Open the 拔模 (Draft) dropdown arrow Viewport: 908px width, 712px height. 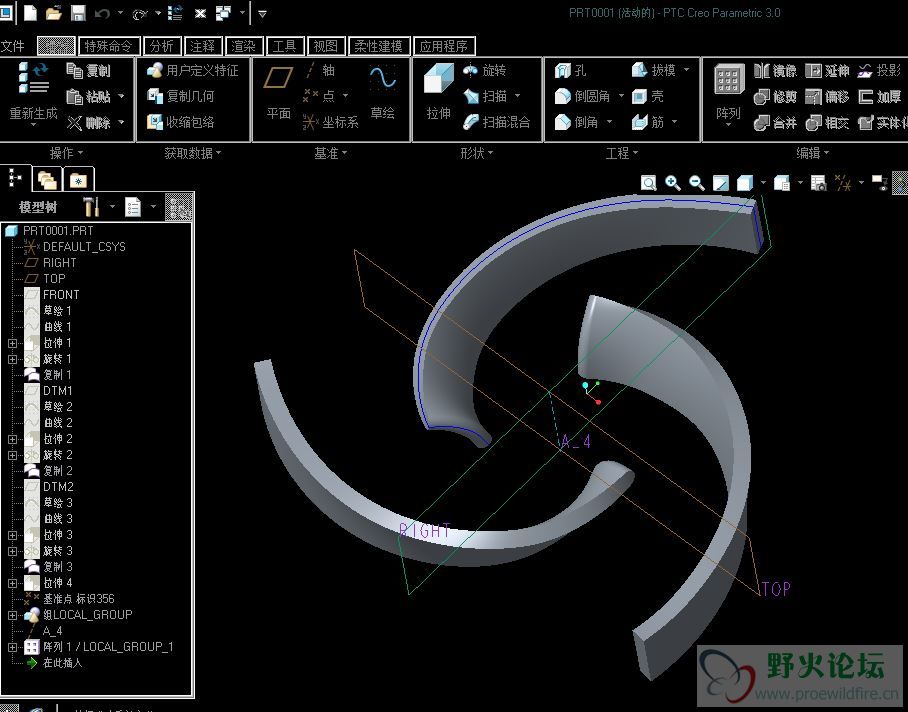[x=686, y=70]
